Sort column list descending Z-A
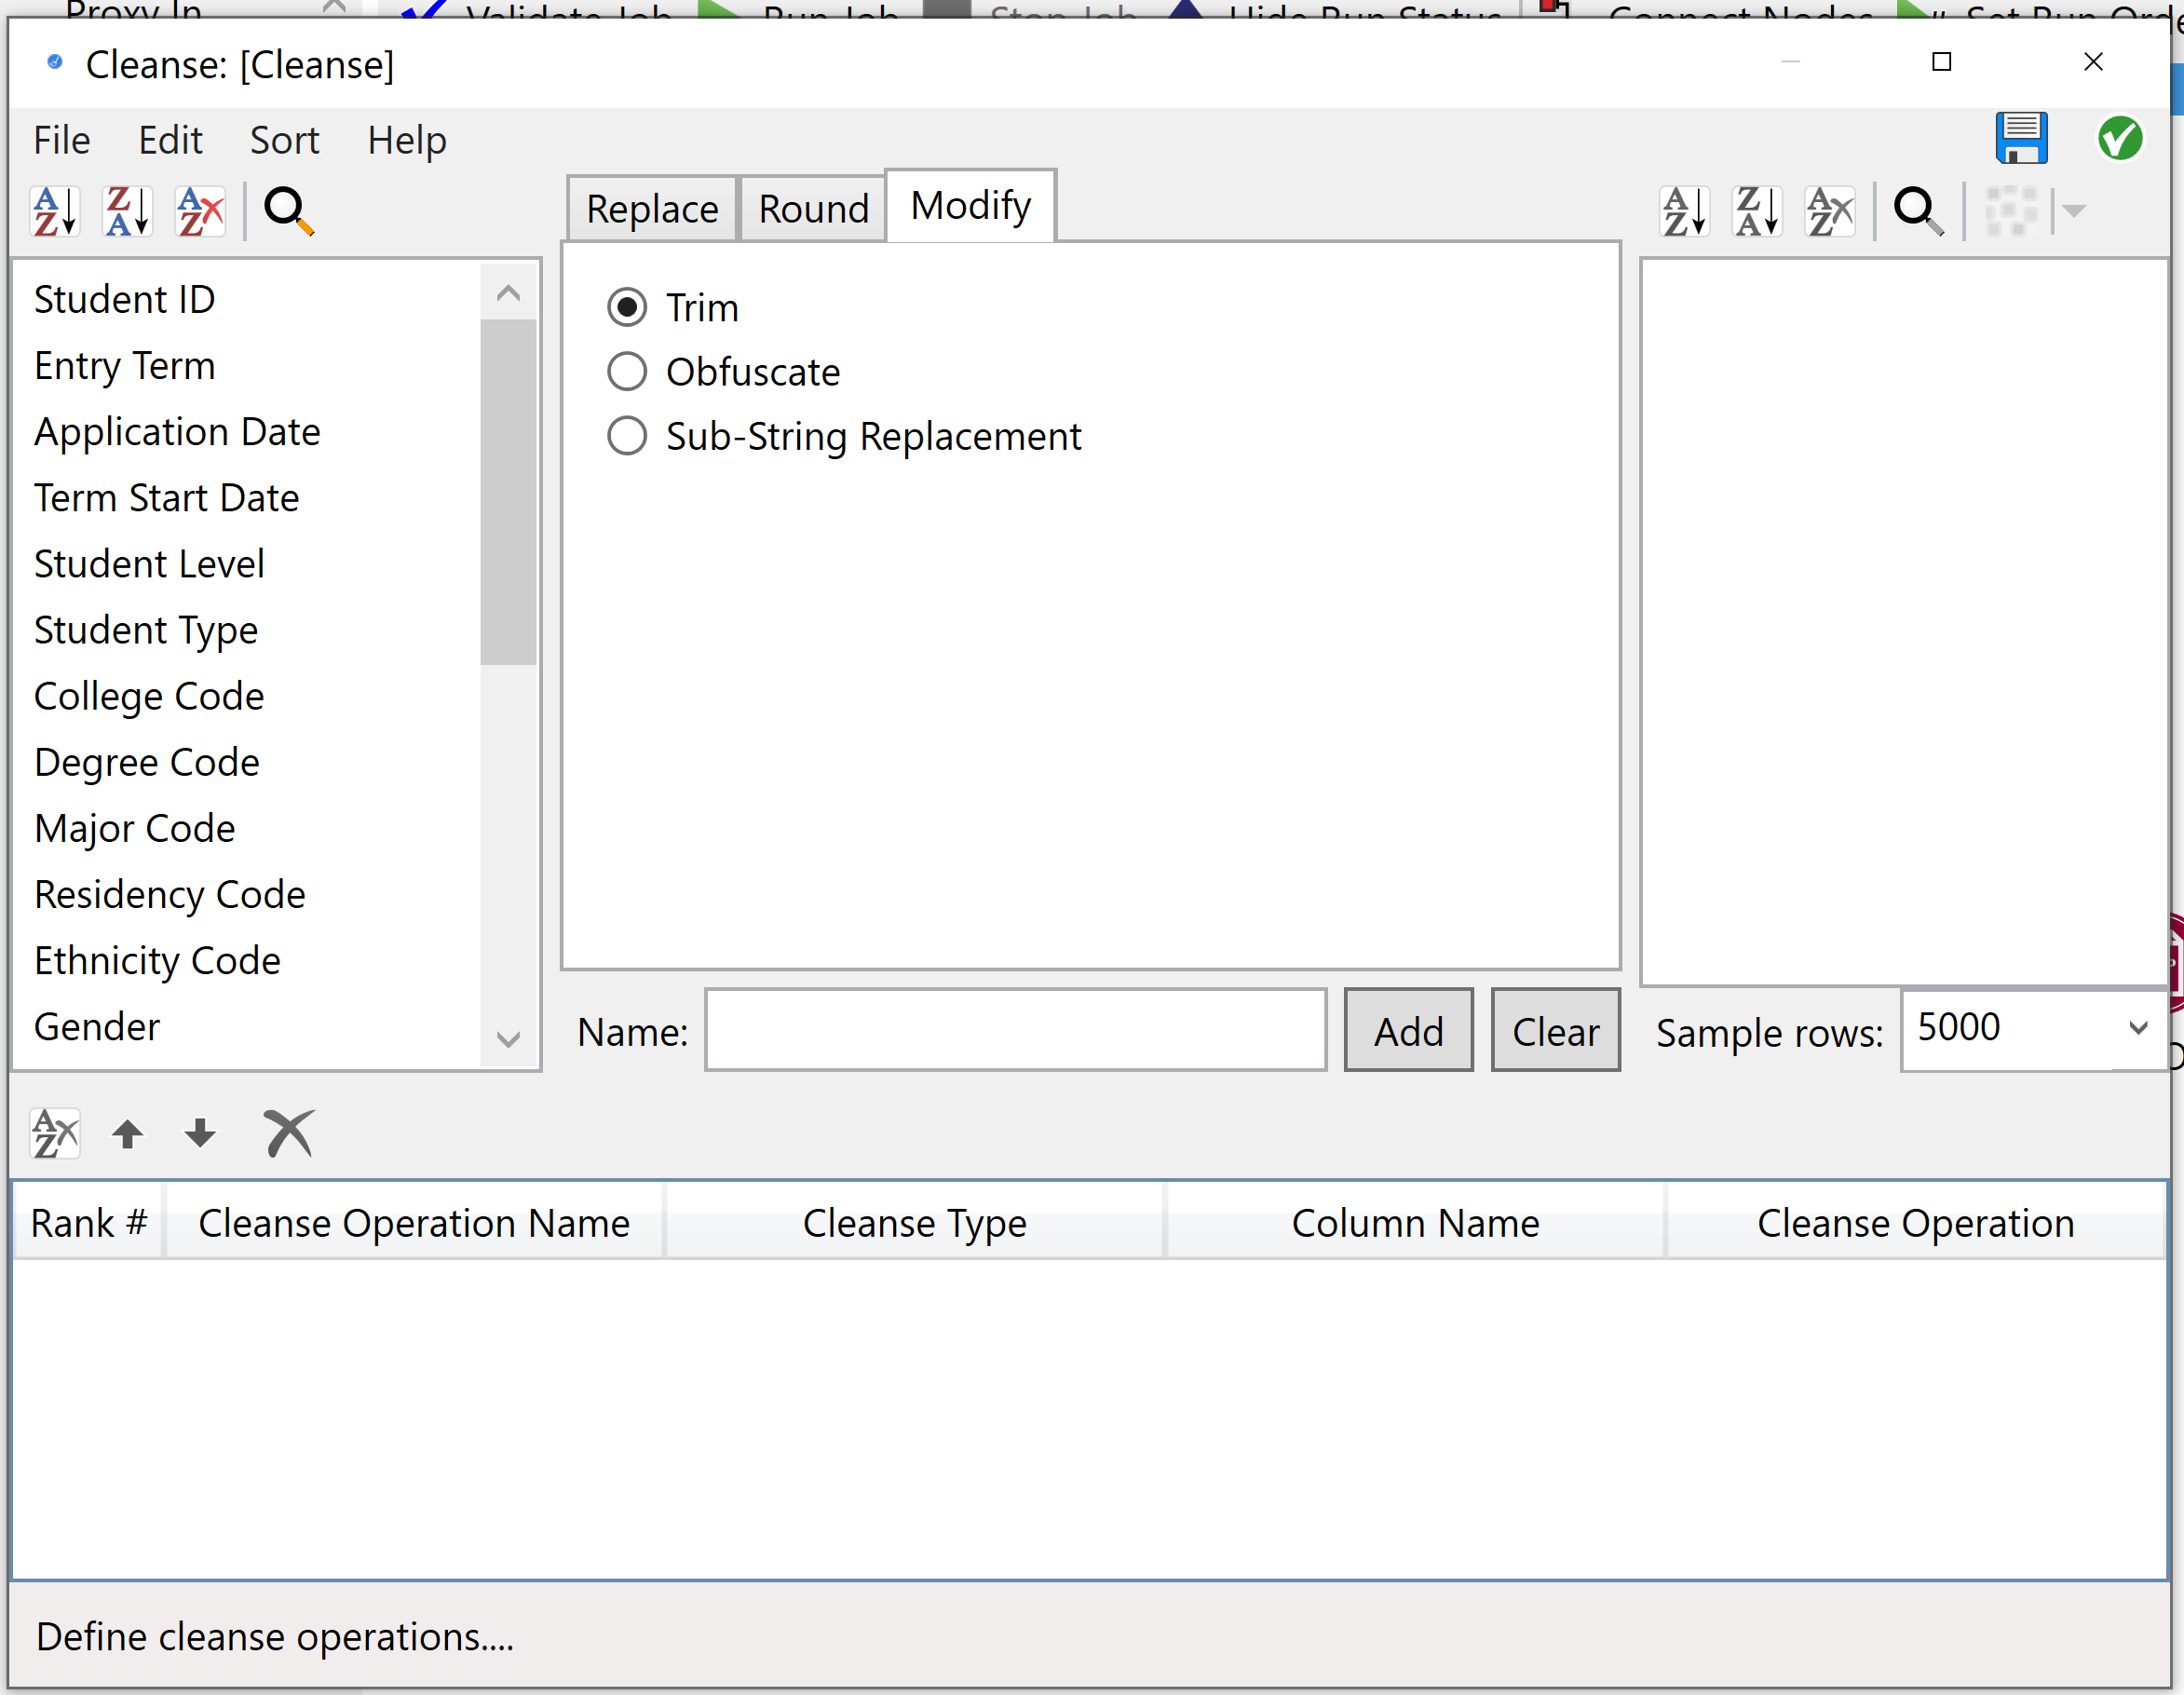The image size is (2184, 1695). (128, 211)
